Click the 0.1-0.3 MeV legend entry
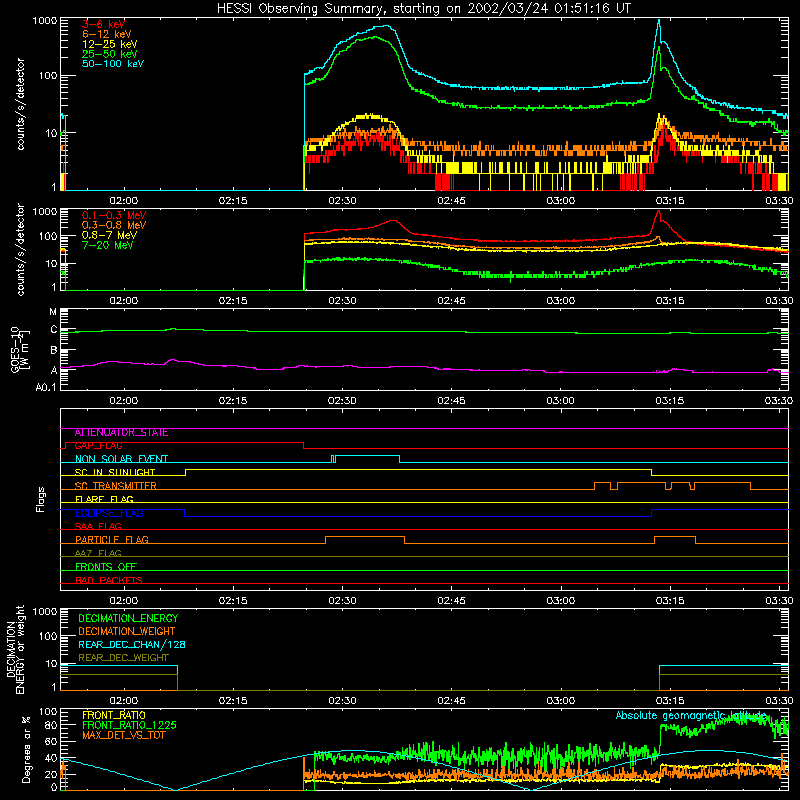The image size is (800, 800). pos(114,215)
